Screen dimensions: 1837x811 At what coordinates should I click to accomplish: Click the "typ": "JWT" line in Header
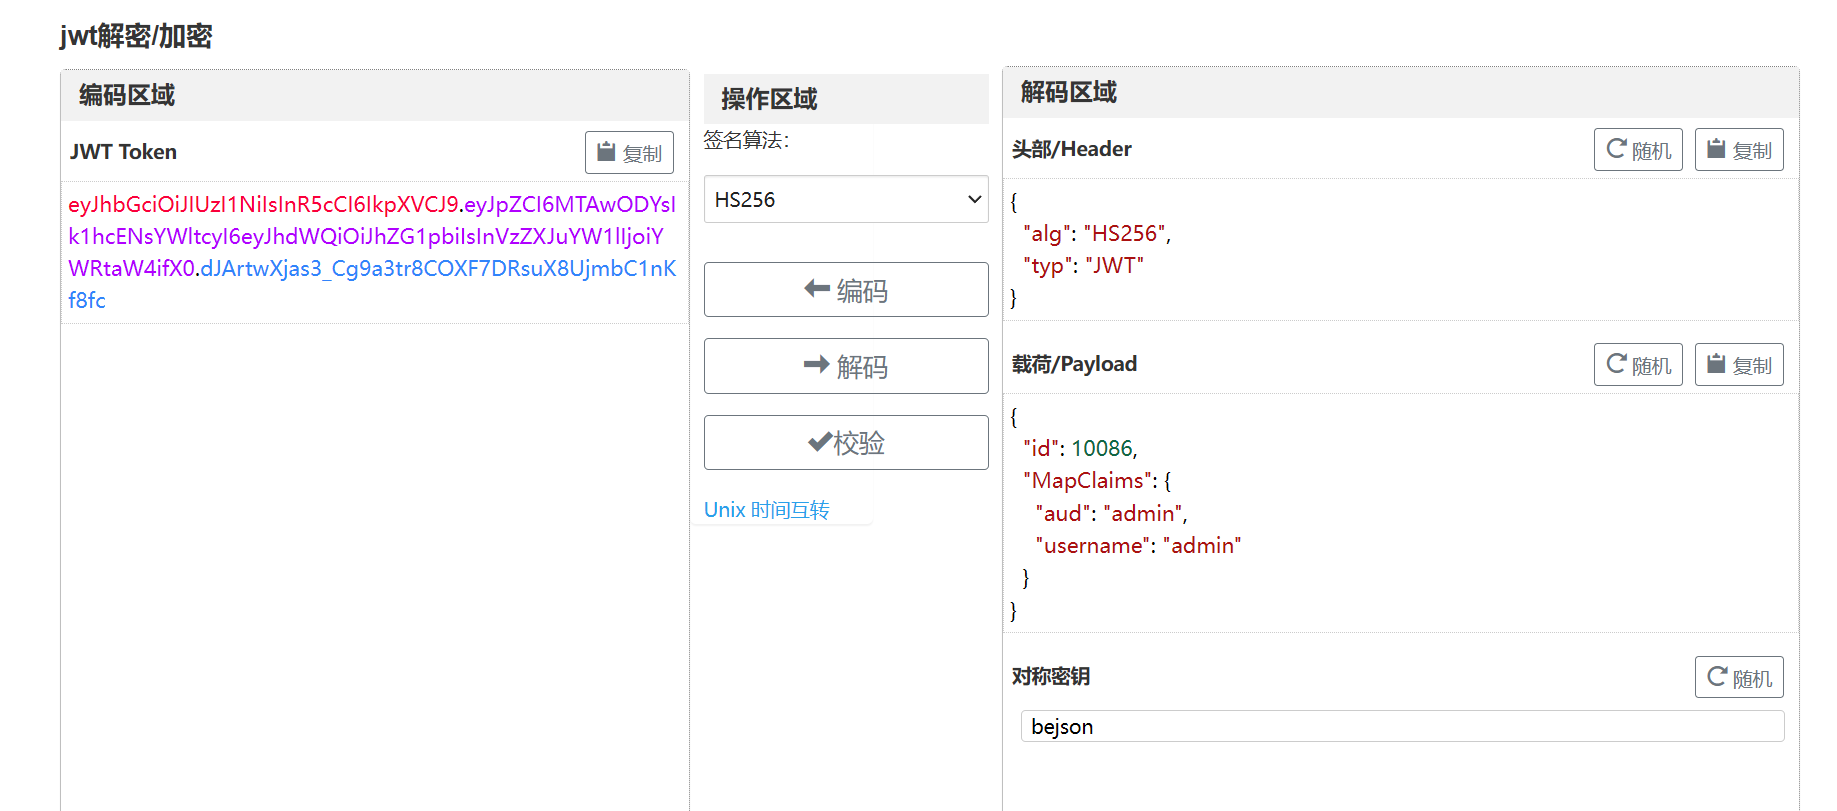tap(1083, 266)
